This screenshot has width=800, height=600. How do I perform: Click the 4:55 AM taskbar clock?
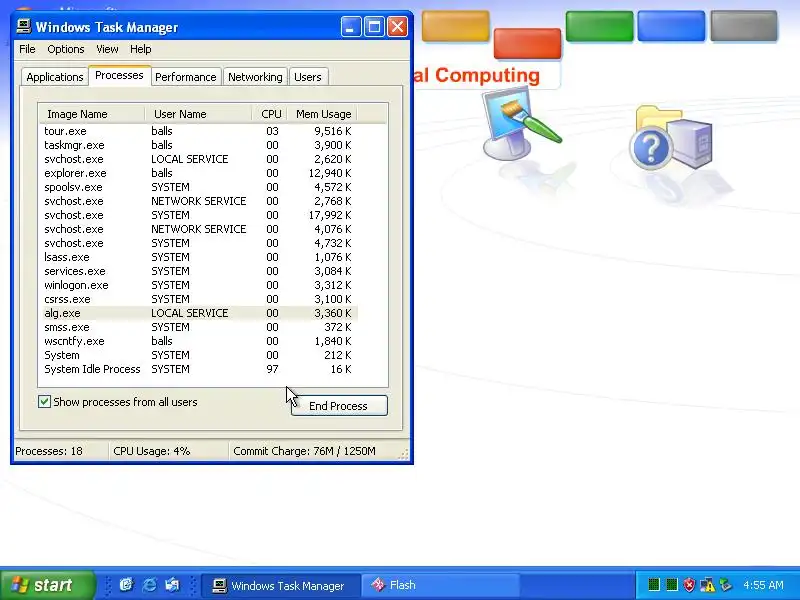763,585
